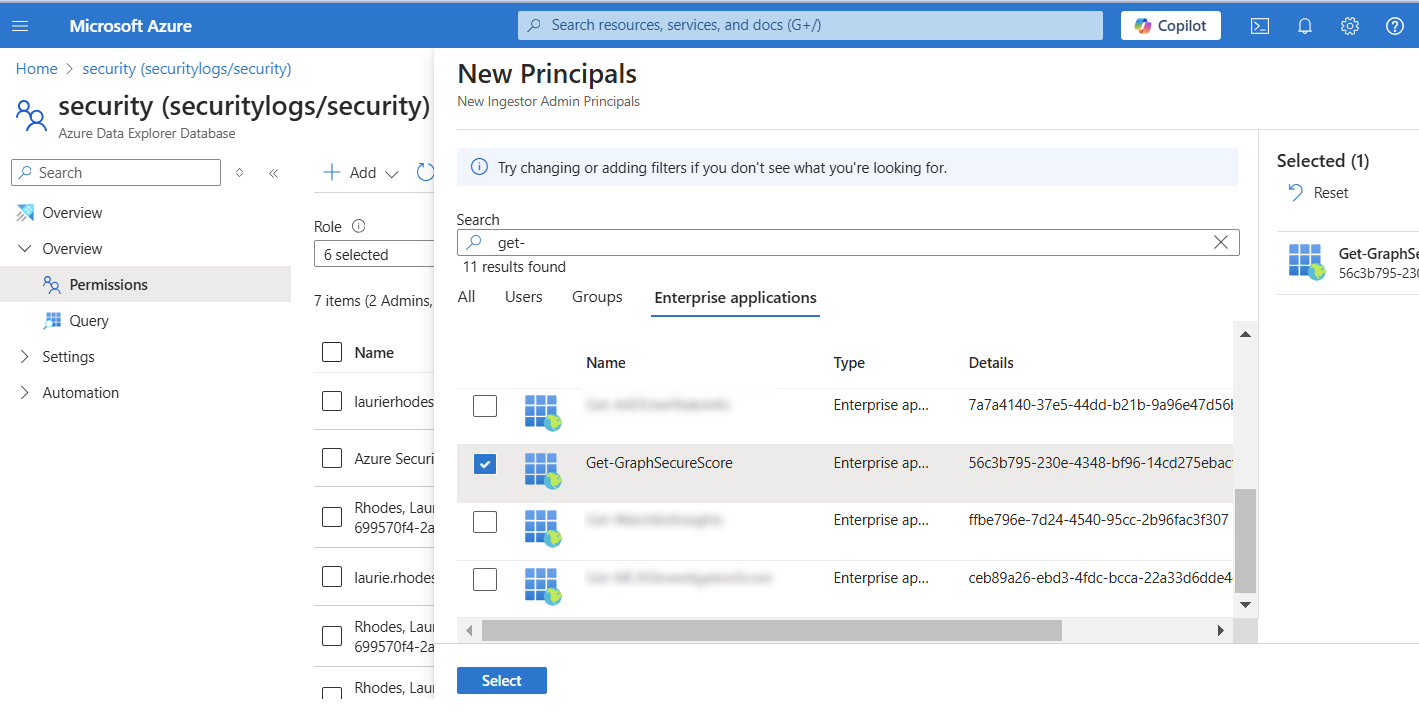The height and width of the screenshot is (717, 1419).
Task: Check the box for the row with ID 7a7a4140
Action: point(485,406)
